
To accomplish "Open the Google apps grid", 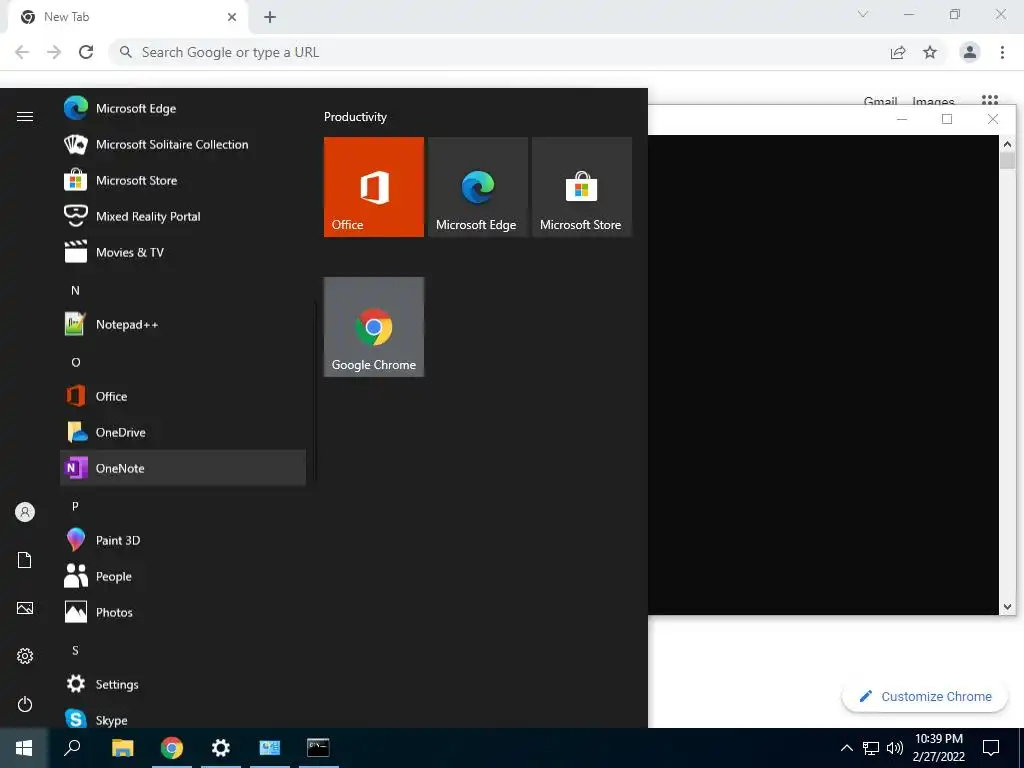I will tap(990, 100).
